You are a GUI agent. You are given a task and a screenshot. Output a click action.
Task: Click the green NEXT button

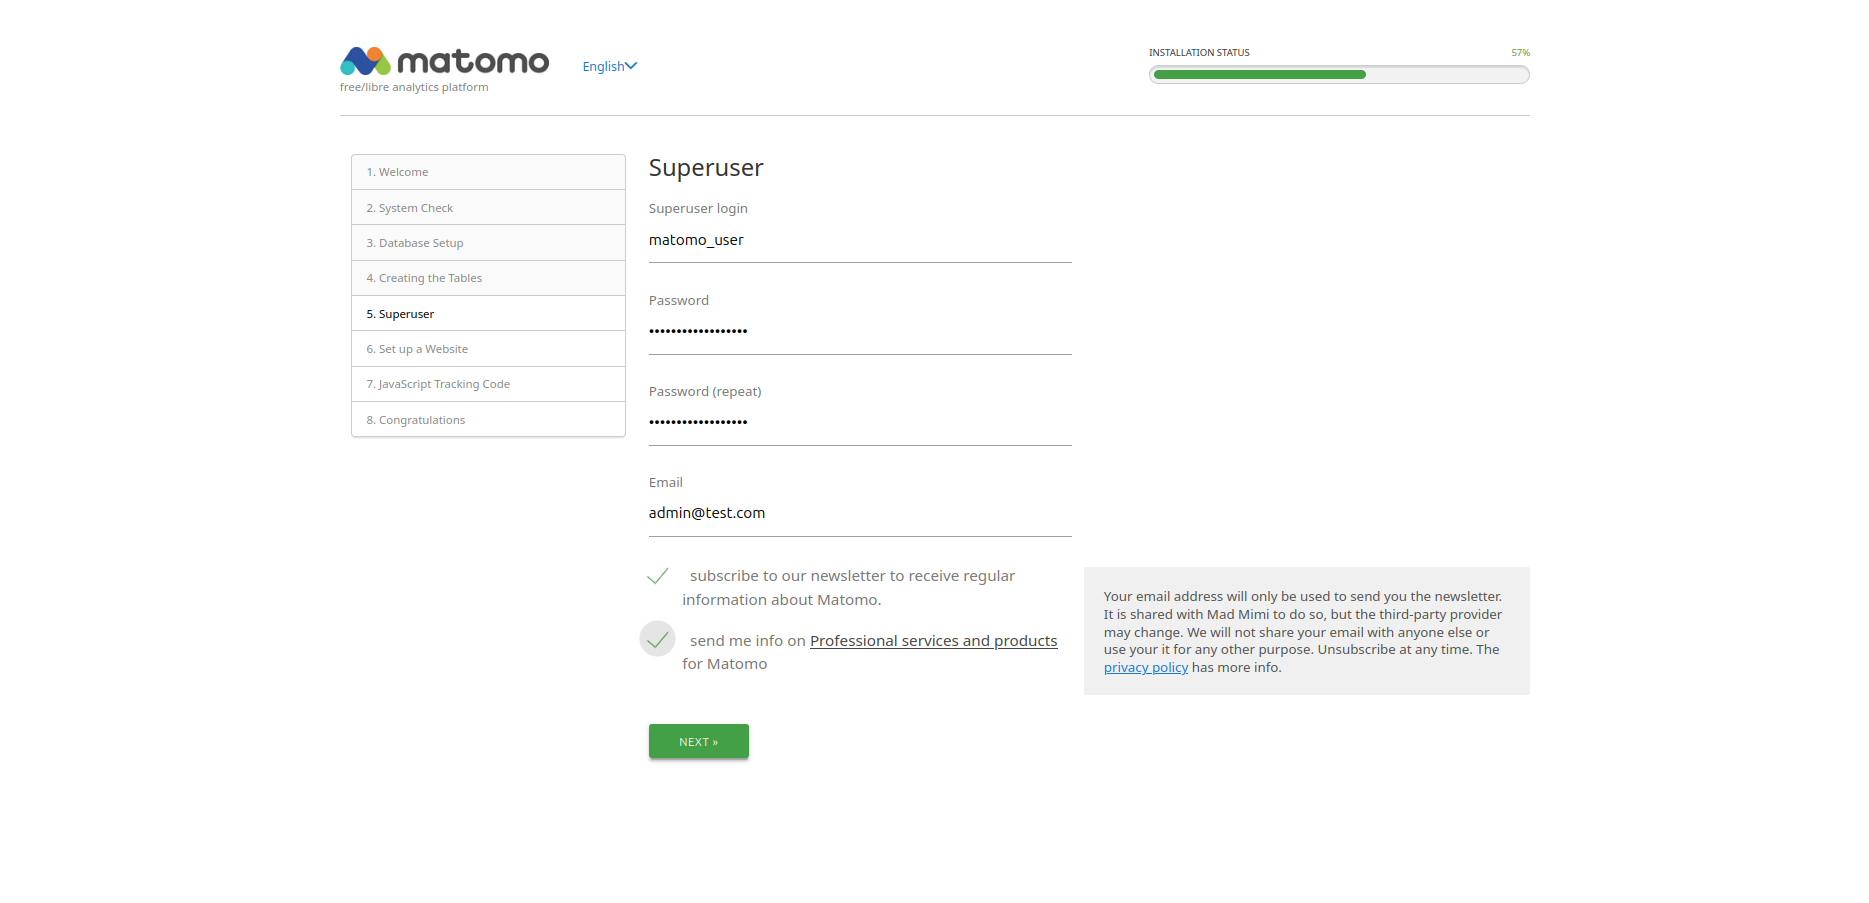point(698,742)
